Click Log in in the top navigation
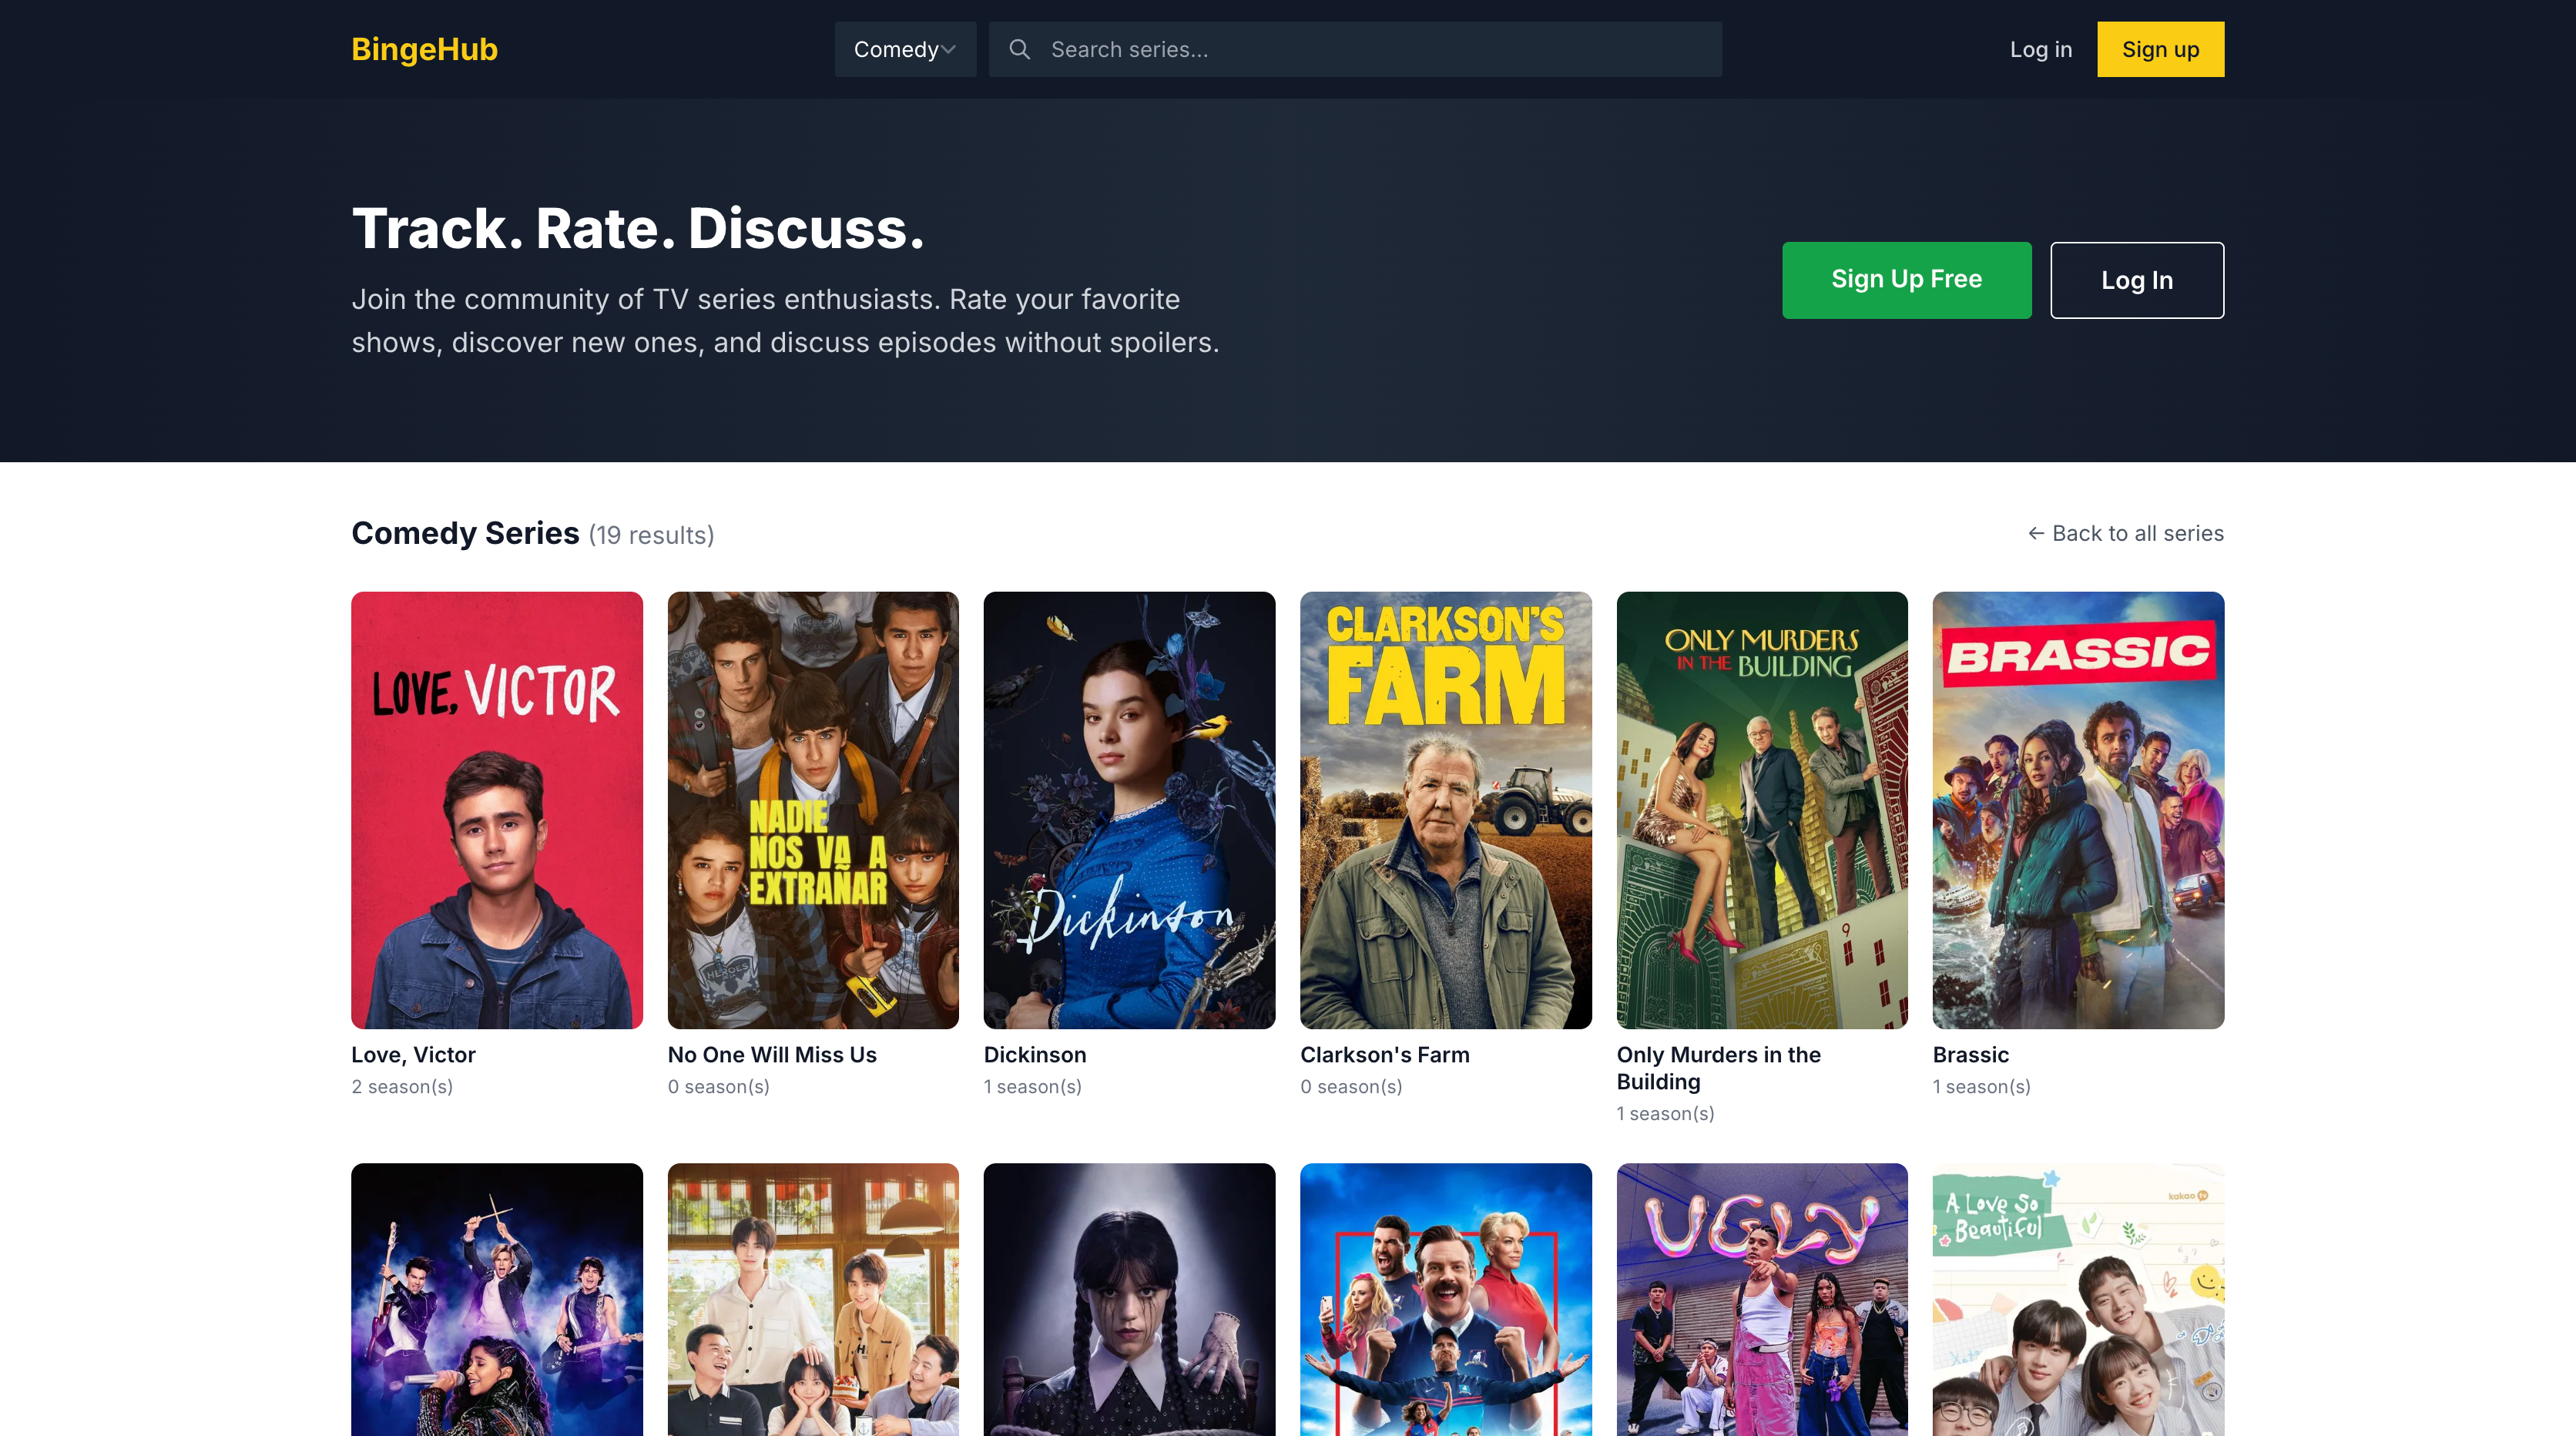 [x=2041, y=49]
